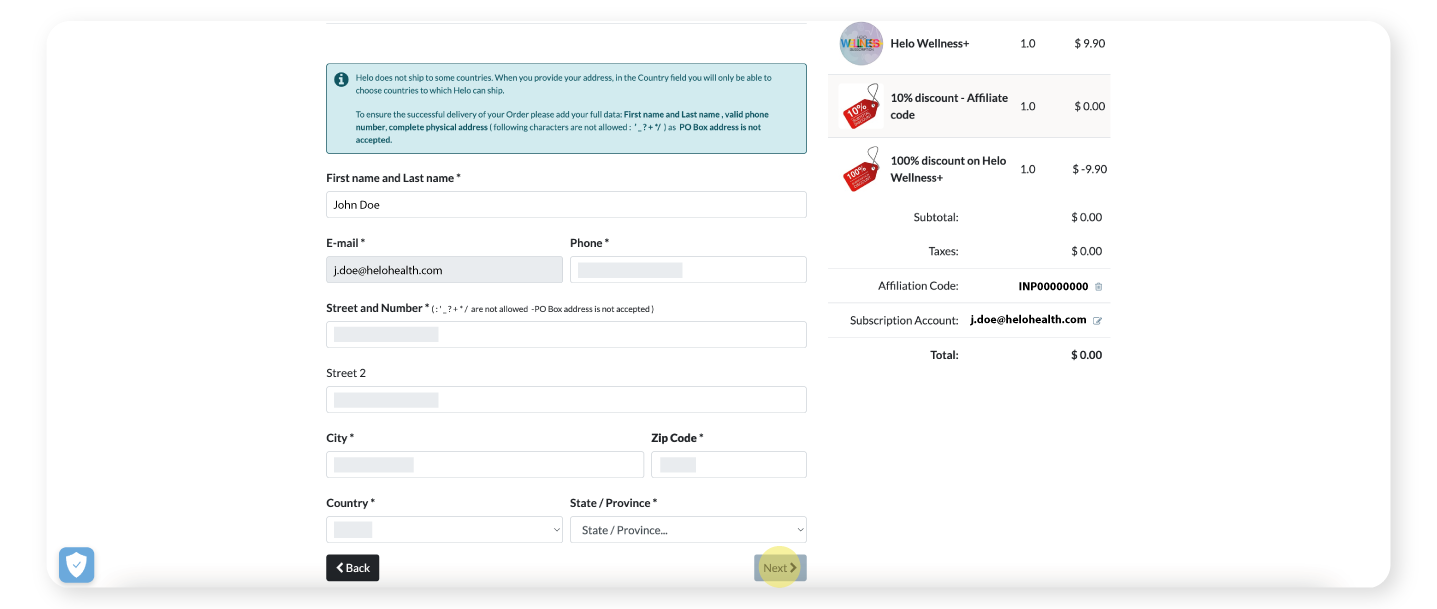The height and width of the screenshot is (609, 1437).
Task: Click the 10% discount red tag icon
Action: tap(859, 105)
